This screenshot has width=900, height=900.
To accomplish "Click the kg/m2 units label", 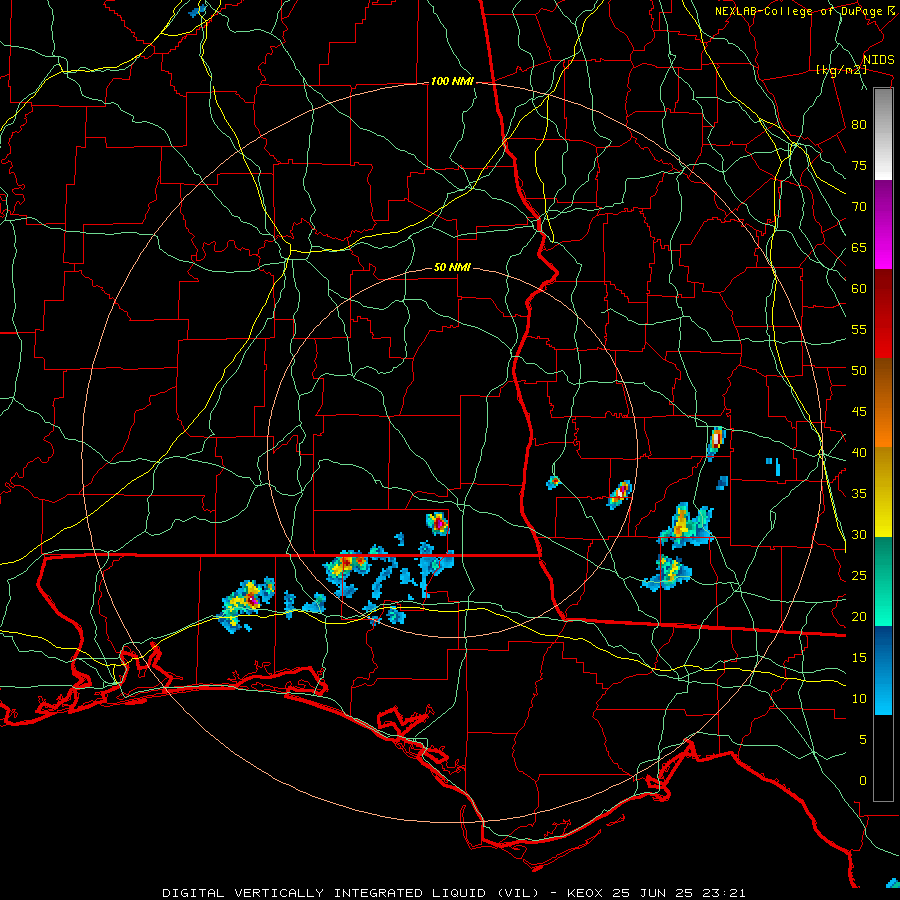I will tap(841, 70).
